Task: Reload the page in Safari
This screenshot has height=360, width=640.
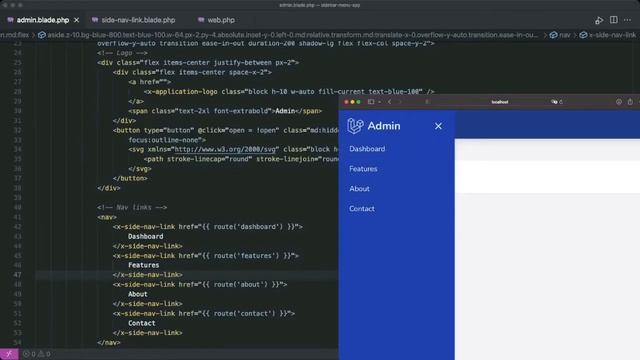Action: click(561, 102)
